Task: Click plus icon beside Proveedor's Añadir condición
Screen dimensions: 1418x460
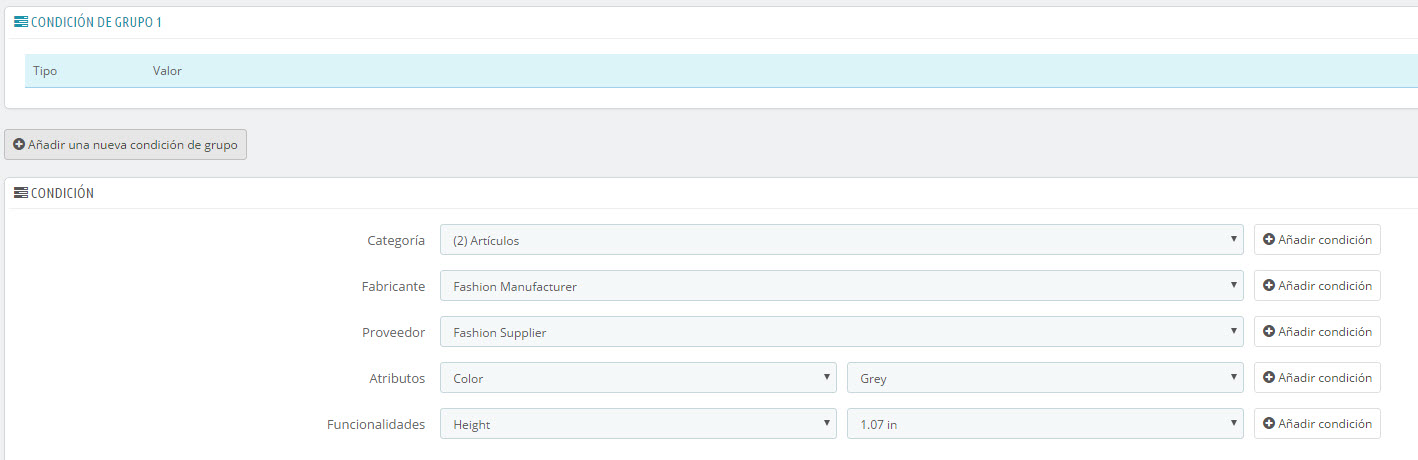Action: [x=1269, y=332]
